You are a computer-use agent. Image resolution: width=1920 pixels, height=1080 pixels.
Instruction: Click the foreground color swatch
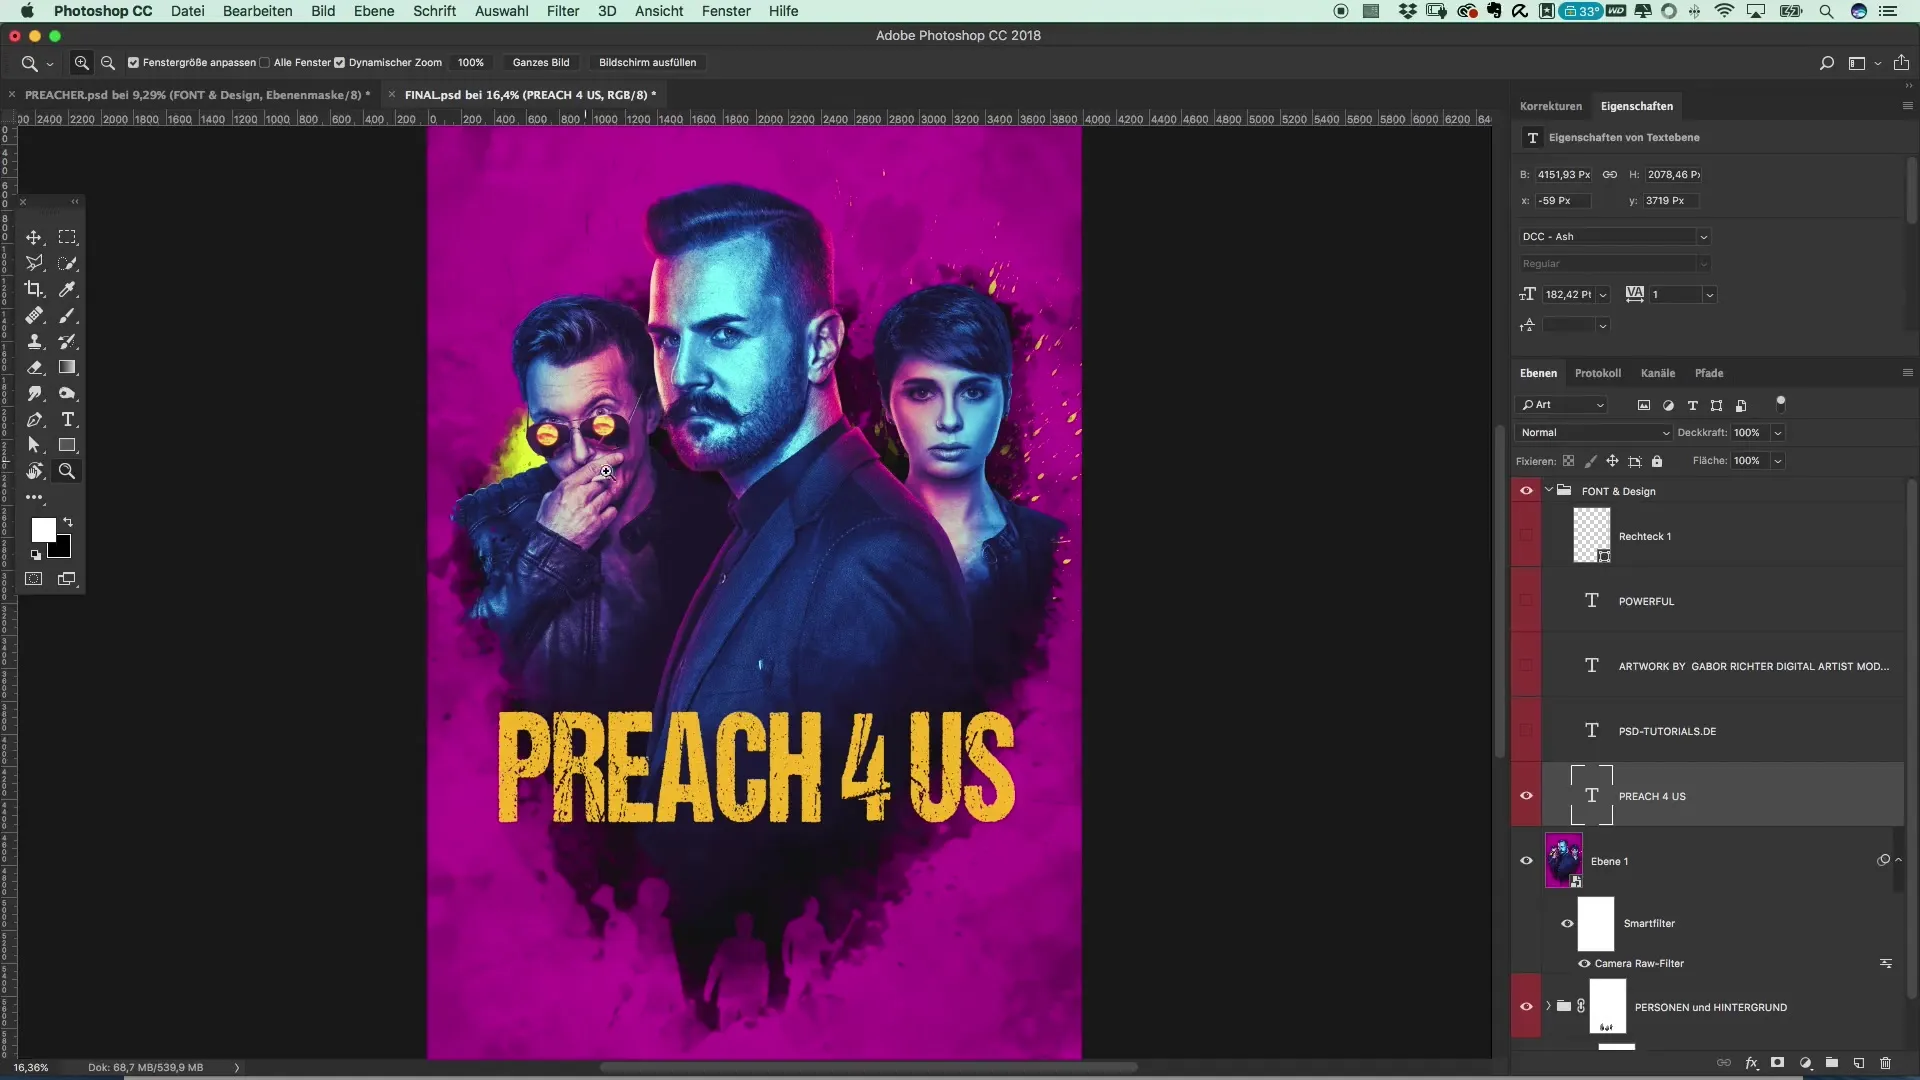point(41,528)
